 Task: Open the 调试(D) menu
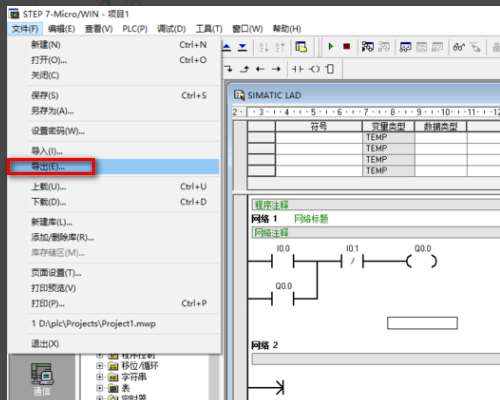pos(171,29)
